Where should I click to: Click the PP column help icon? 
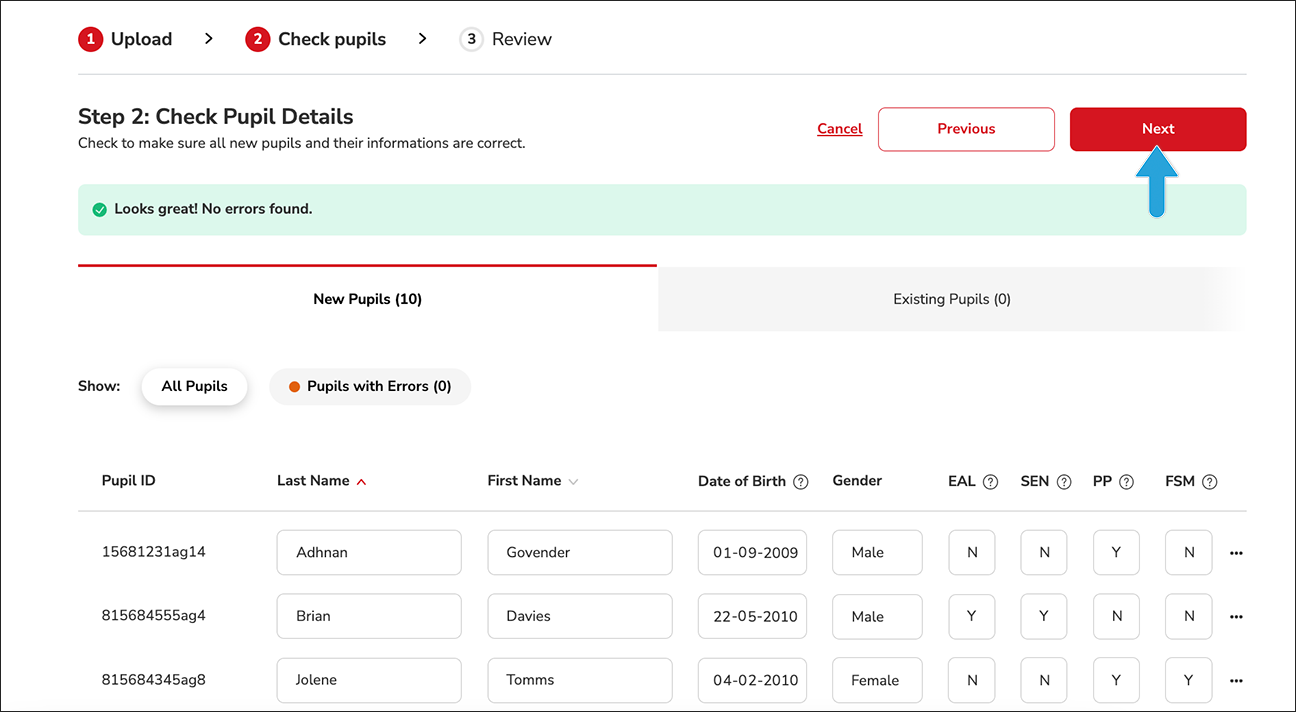(1128, 481)
